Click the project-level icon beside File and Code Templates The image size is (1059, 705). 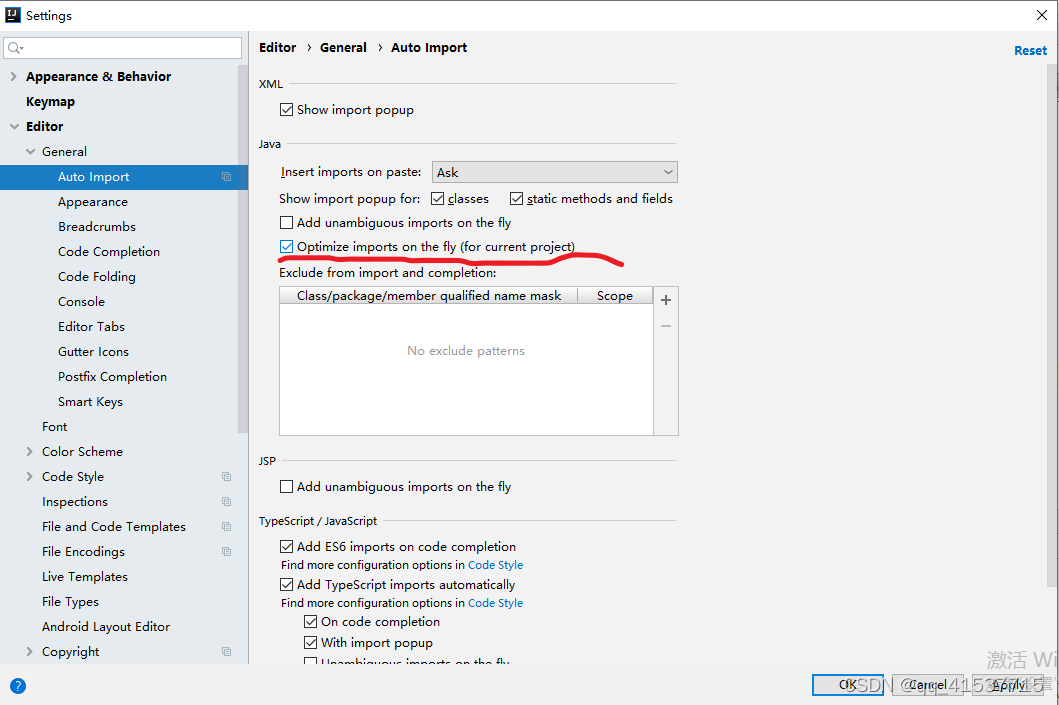[x=226, y=527]
